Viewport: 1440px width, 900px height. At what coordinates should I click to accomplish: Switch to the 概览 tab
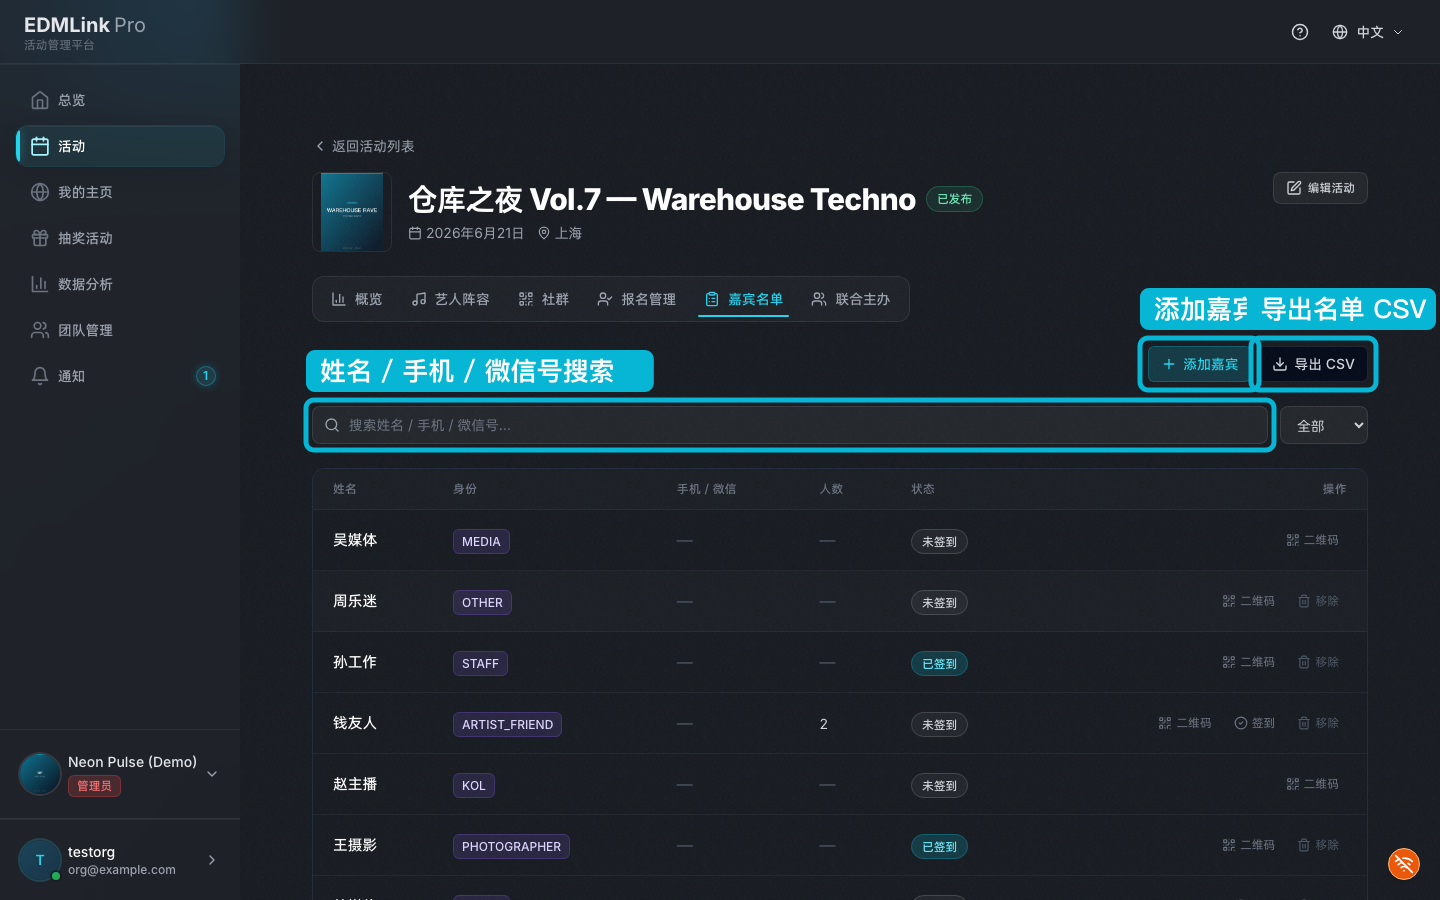357,299
